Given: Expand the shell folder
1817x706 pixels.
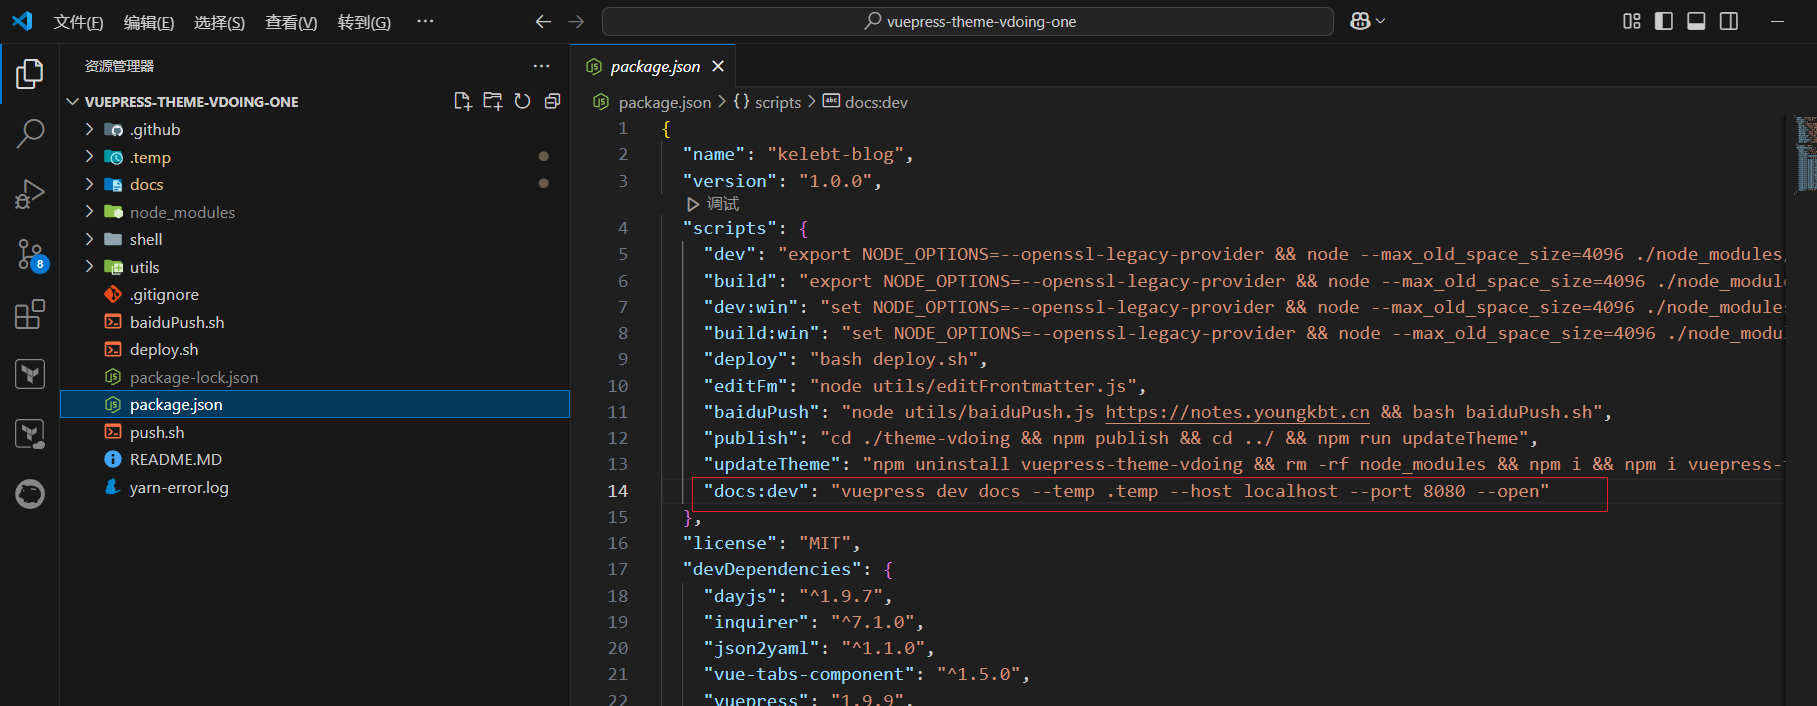Looking at the screenshot, I should (x=89, y=239).
